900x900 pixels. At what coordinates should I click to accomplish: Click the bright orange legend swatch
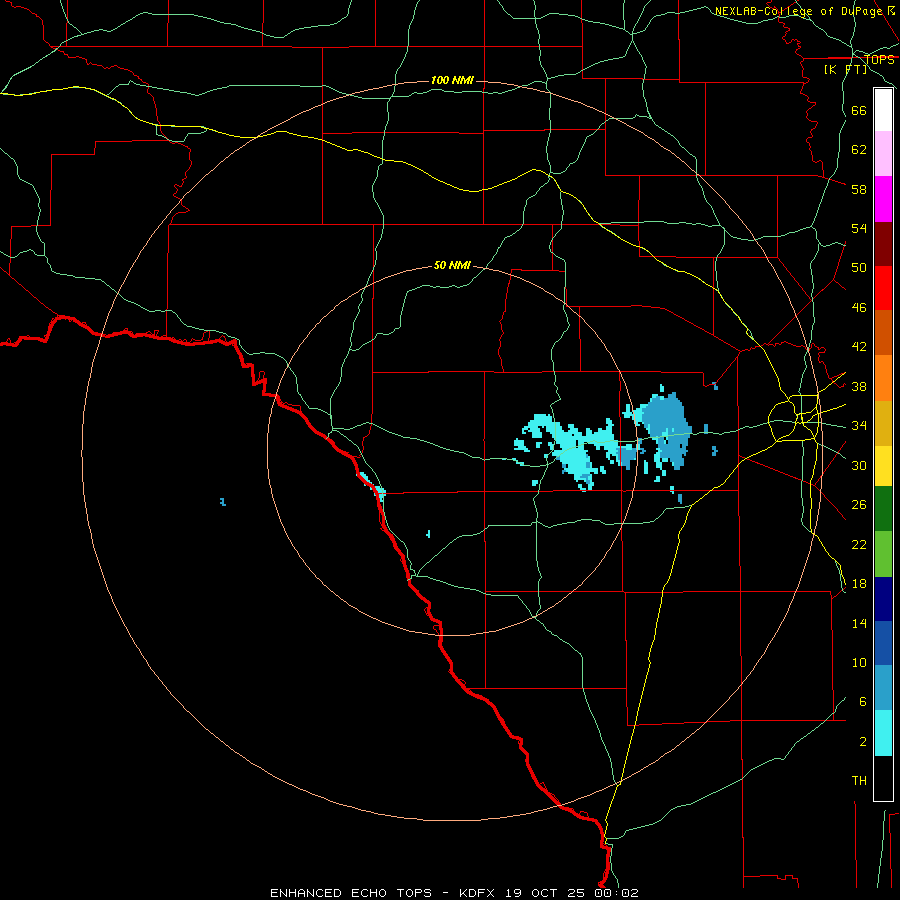(x=883, y=378)
